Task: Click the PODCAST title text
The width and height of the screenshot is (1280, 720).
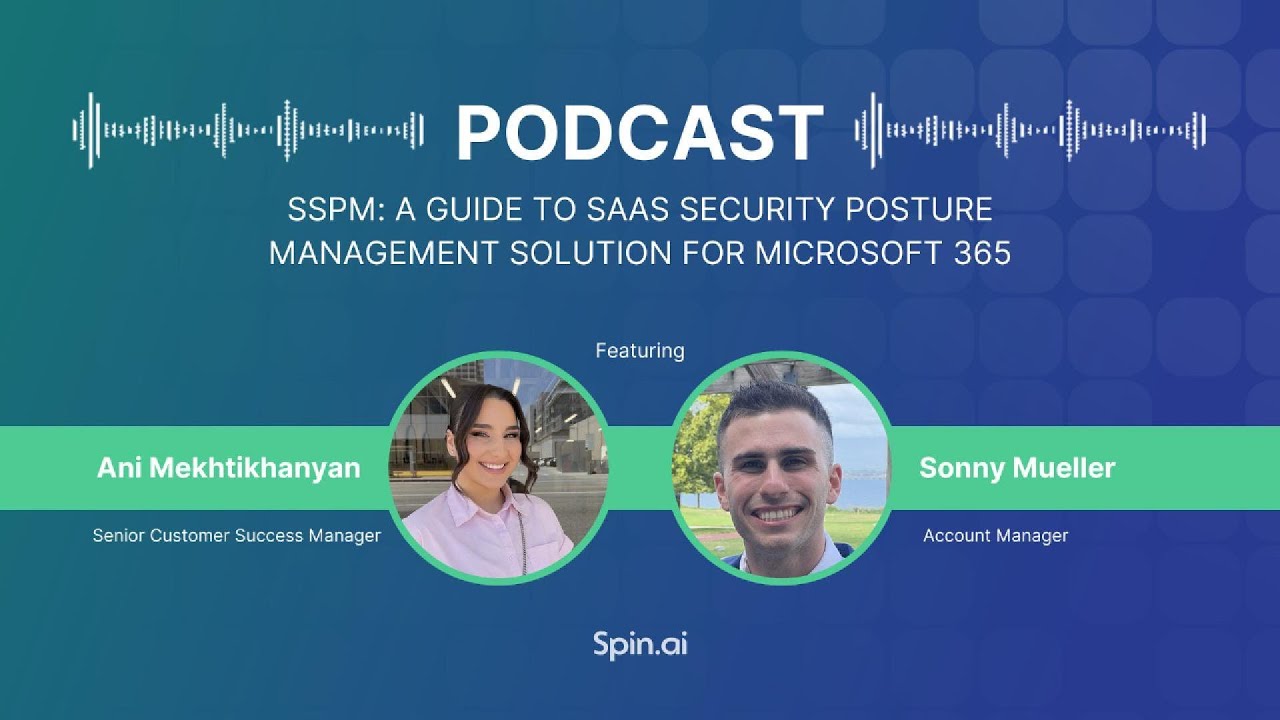Action: pyautogui.click(x=640, y=133)
